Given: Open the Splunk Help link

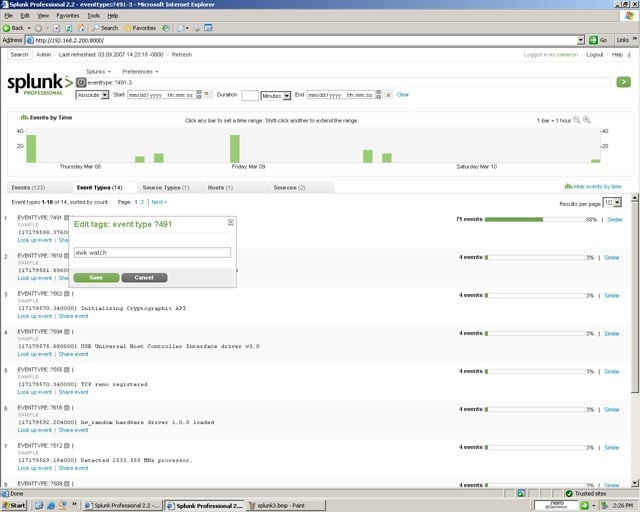Looking at the screenshot, I should pyautogui.click(x=617, y=55).
